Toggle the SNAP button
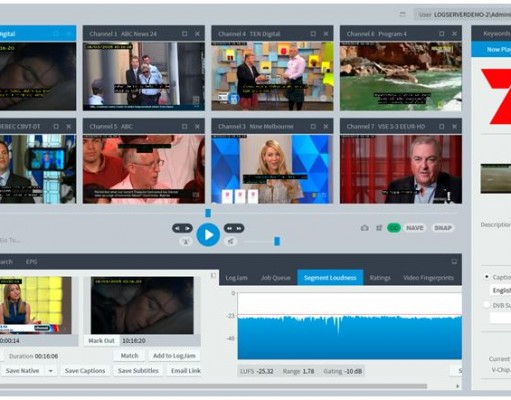The height and width of the screenshot is (400, 511). pyautogui.click(x=443, y=228)
